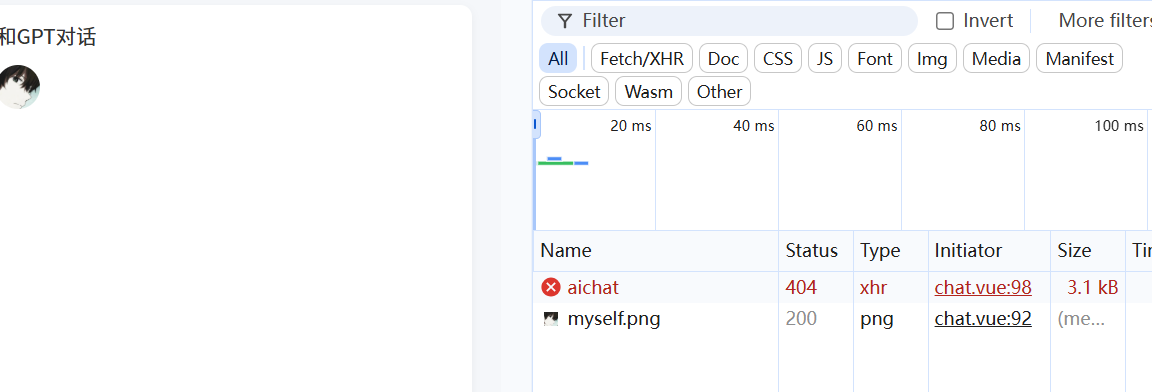Click the green bar in timeline overview
The height and width of the screenshot is (392, 1152).
pyautogui.click(x=555, y=163)
